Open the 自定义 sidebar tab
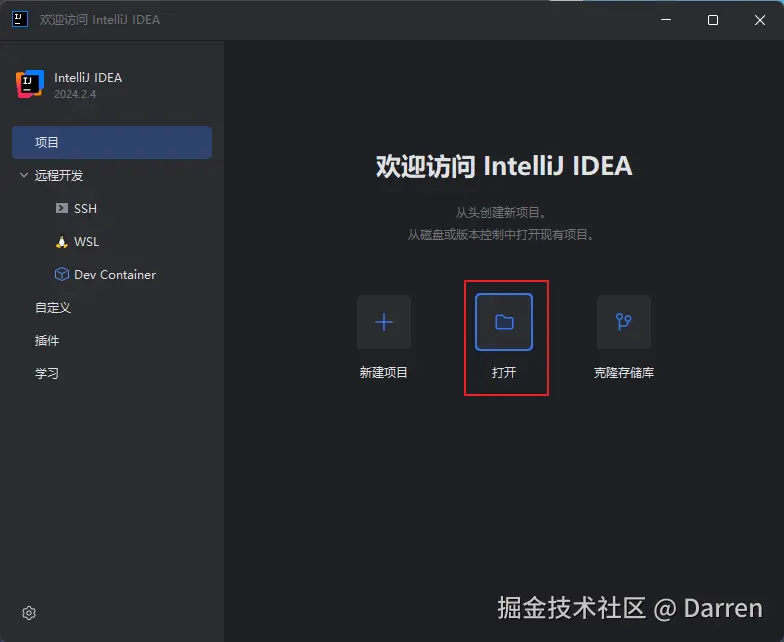 coord(52,308)
